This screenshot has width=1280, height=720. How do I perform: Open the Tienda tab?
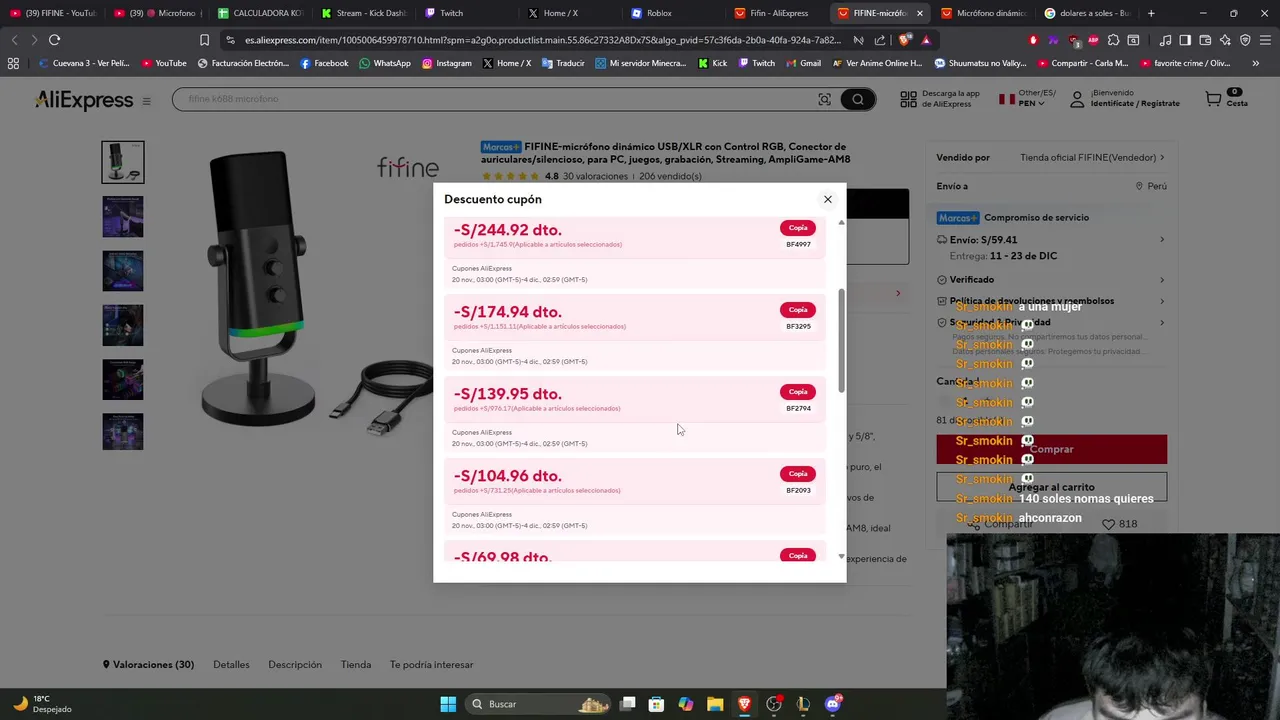click(356, 664)
